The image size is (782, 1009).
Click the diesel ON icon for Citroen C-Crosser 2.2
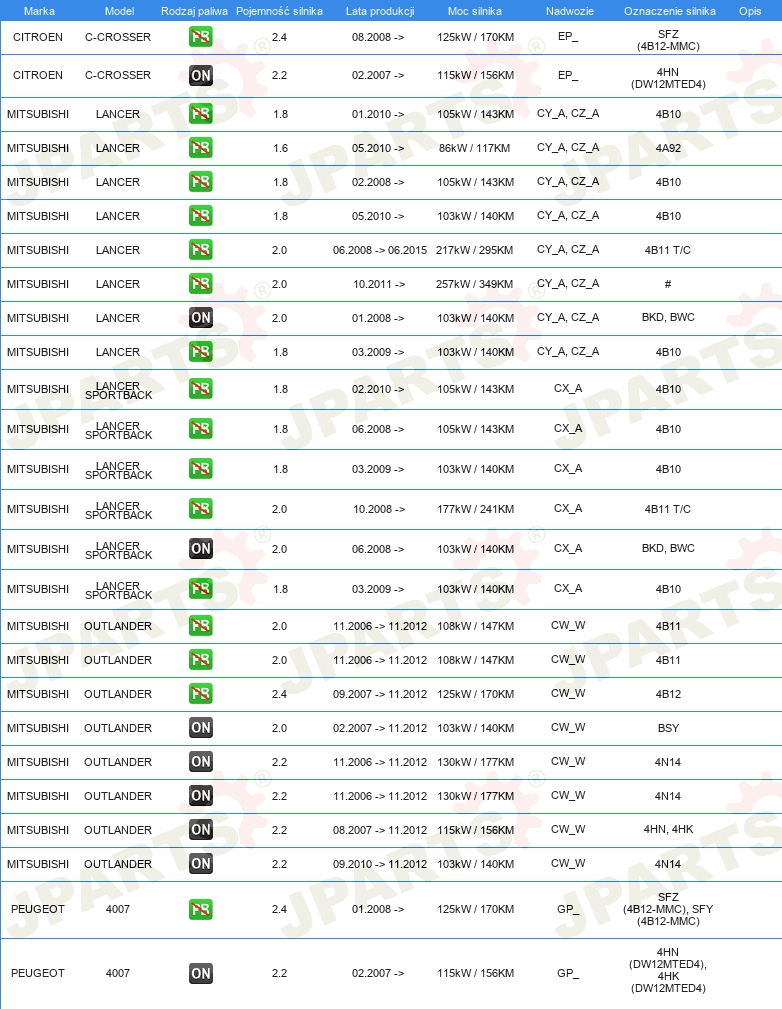pyautogui.click(x=201, y=75)
